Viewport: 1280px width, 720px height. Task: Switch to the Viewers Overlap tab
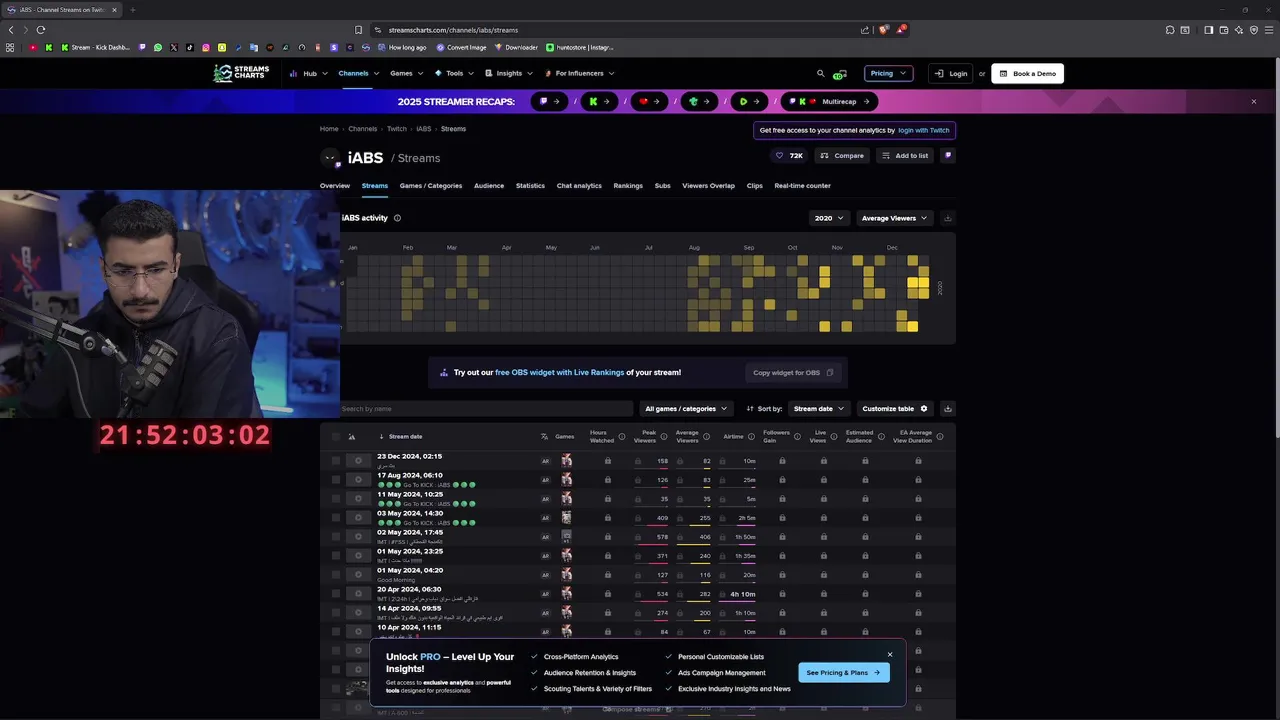pyautogui.click(x=708, y=186)
